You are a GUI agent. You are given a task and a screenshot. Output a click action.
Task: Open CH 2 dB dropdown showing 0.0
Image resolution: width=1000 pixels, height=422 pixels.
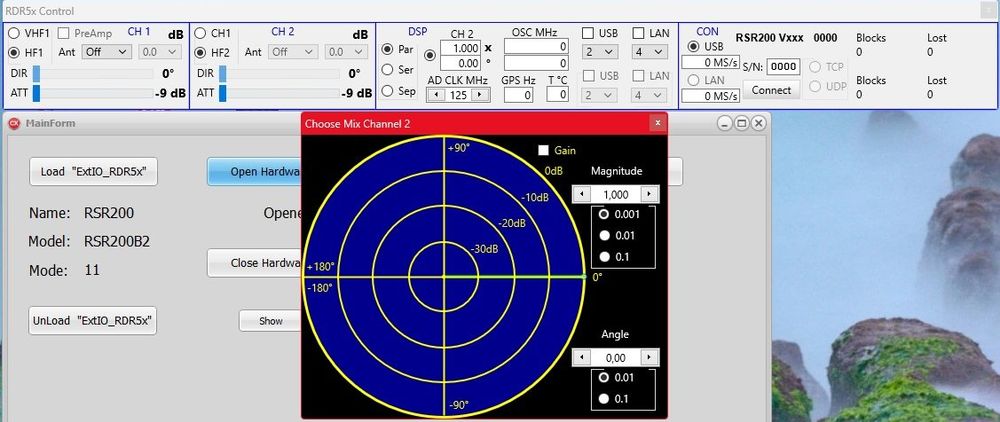tap(347, 52)
